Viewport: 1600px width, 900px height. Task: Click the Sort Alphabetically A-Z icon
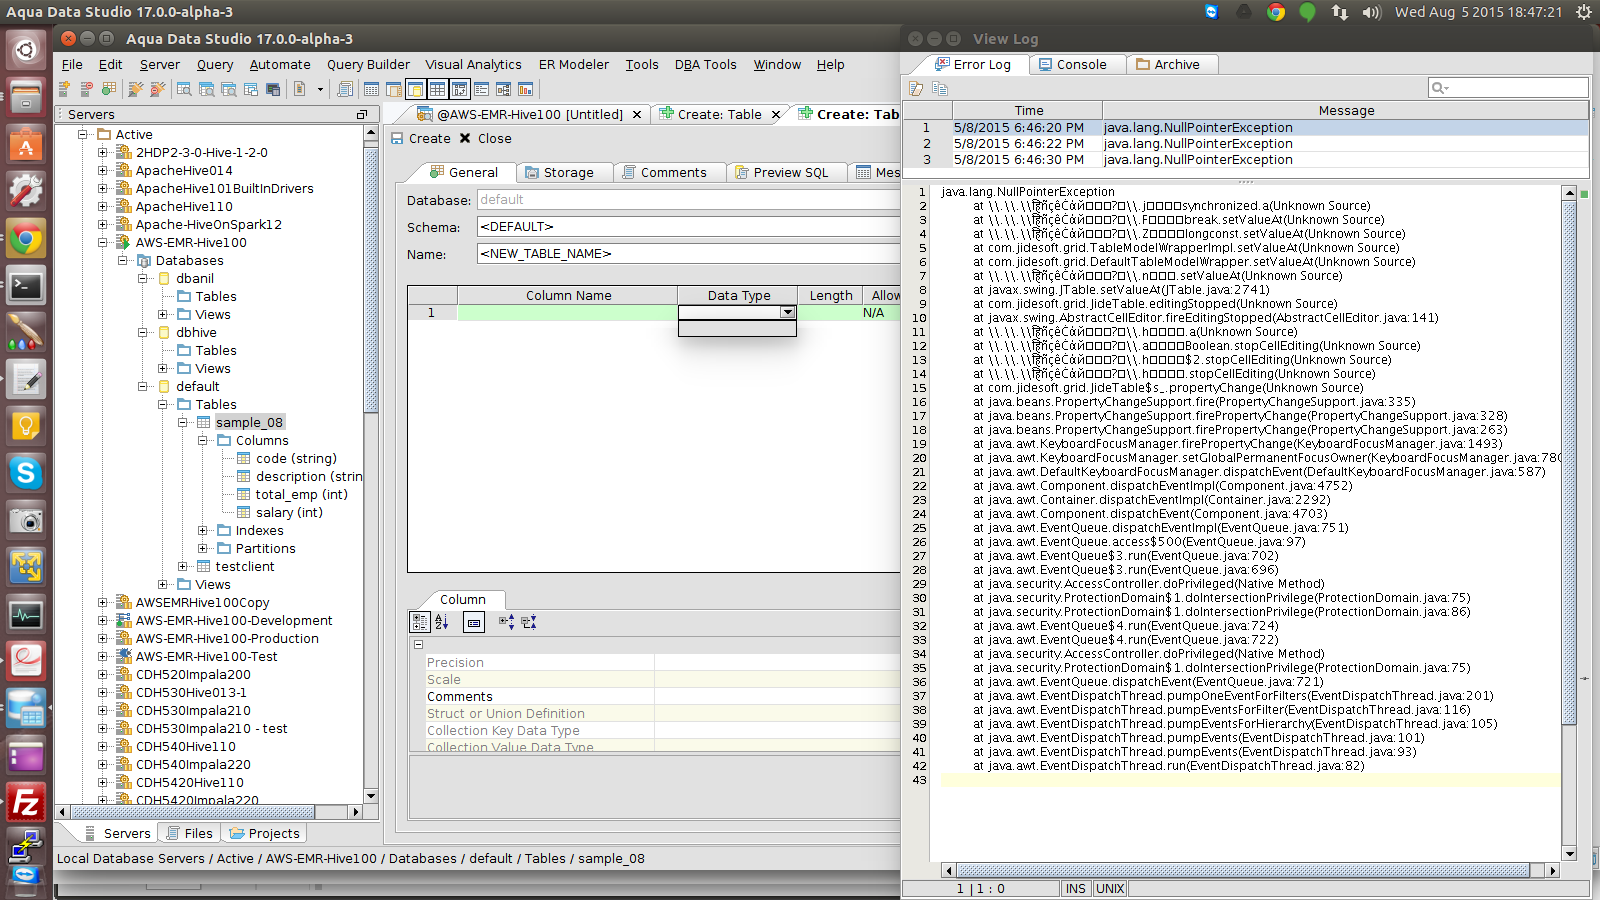pos(442,622)
